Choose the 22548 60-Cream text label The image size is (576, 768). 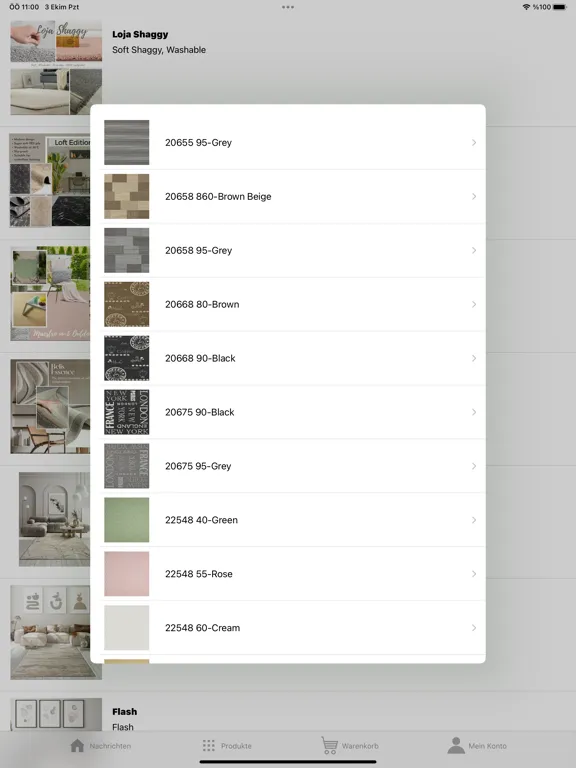click(x=202, y=627)
